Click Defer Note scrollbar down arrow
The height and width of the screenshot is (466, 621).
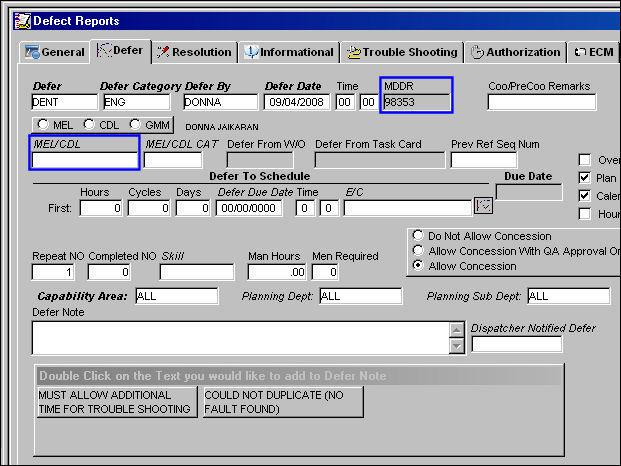457,346
